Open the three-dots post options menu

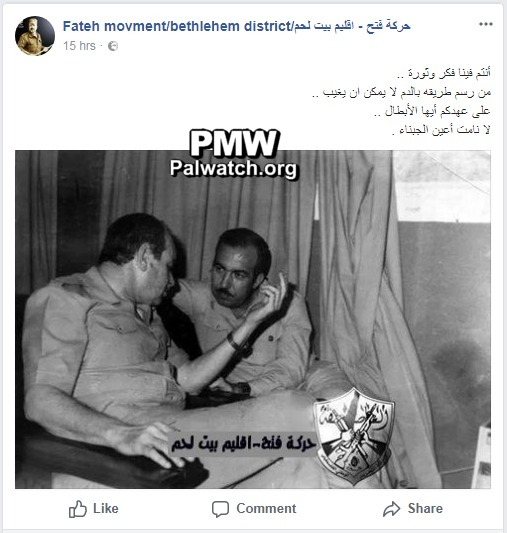(x=486, y=24)
